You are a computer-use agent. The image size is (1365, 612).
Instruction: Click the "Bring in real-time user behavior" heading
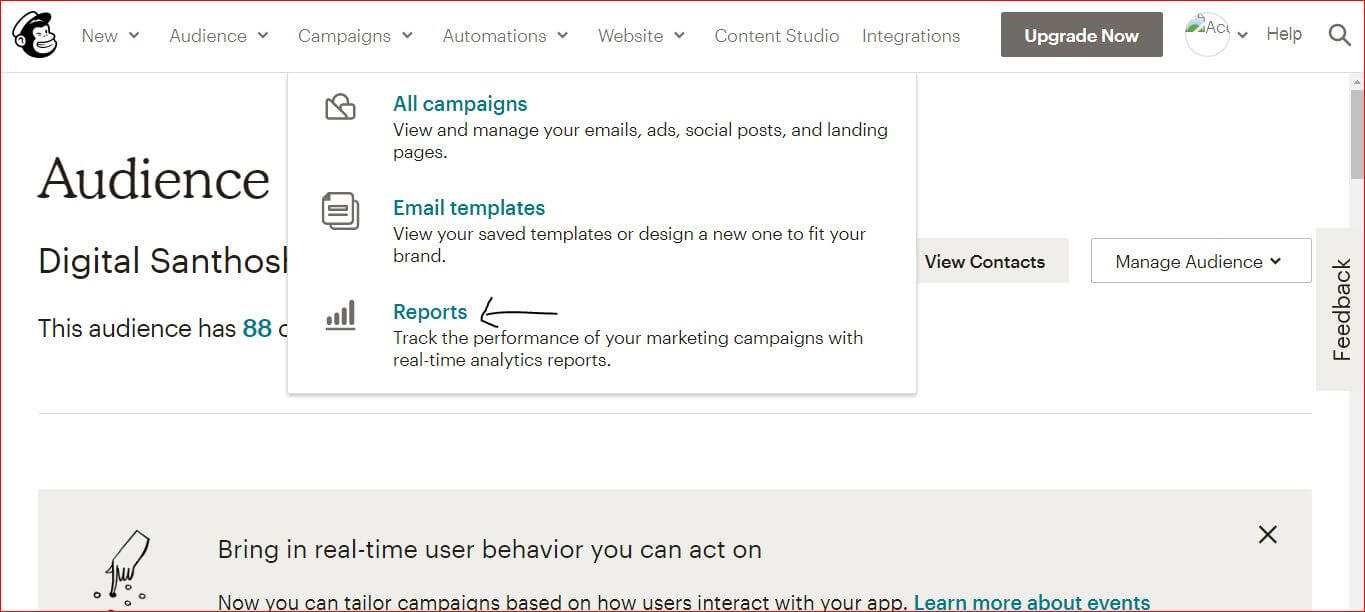click(x=489, y=549)
